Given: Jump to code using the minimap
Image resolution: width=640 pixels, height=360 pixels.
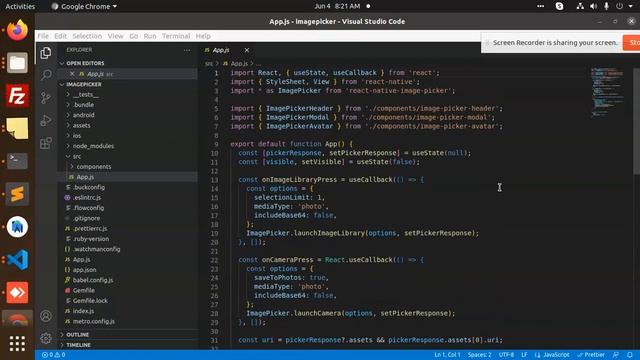Looking at the screenshot, I should click(607, 92).
